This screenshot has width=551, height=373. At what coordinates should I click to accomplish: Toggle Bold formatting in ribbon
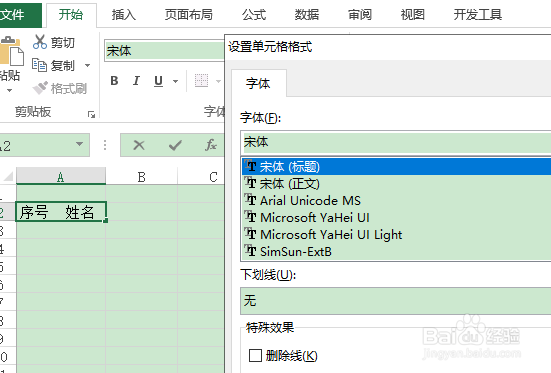(x=114, y=81)
